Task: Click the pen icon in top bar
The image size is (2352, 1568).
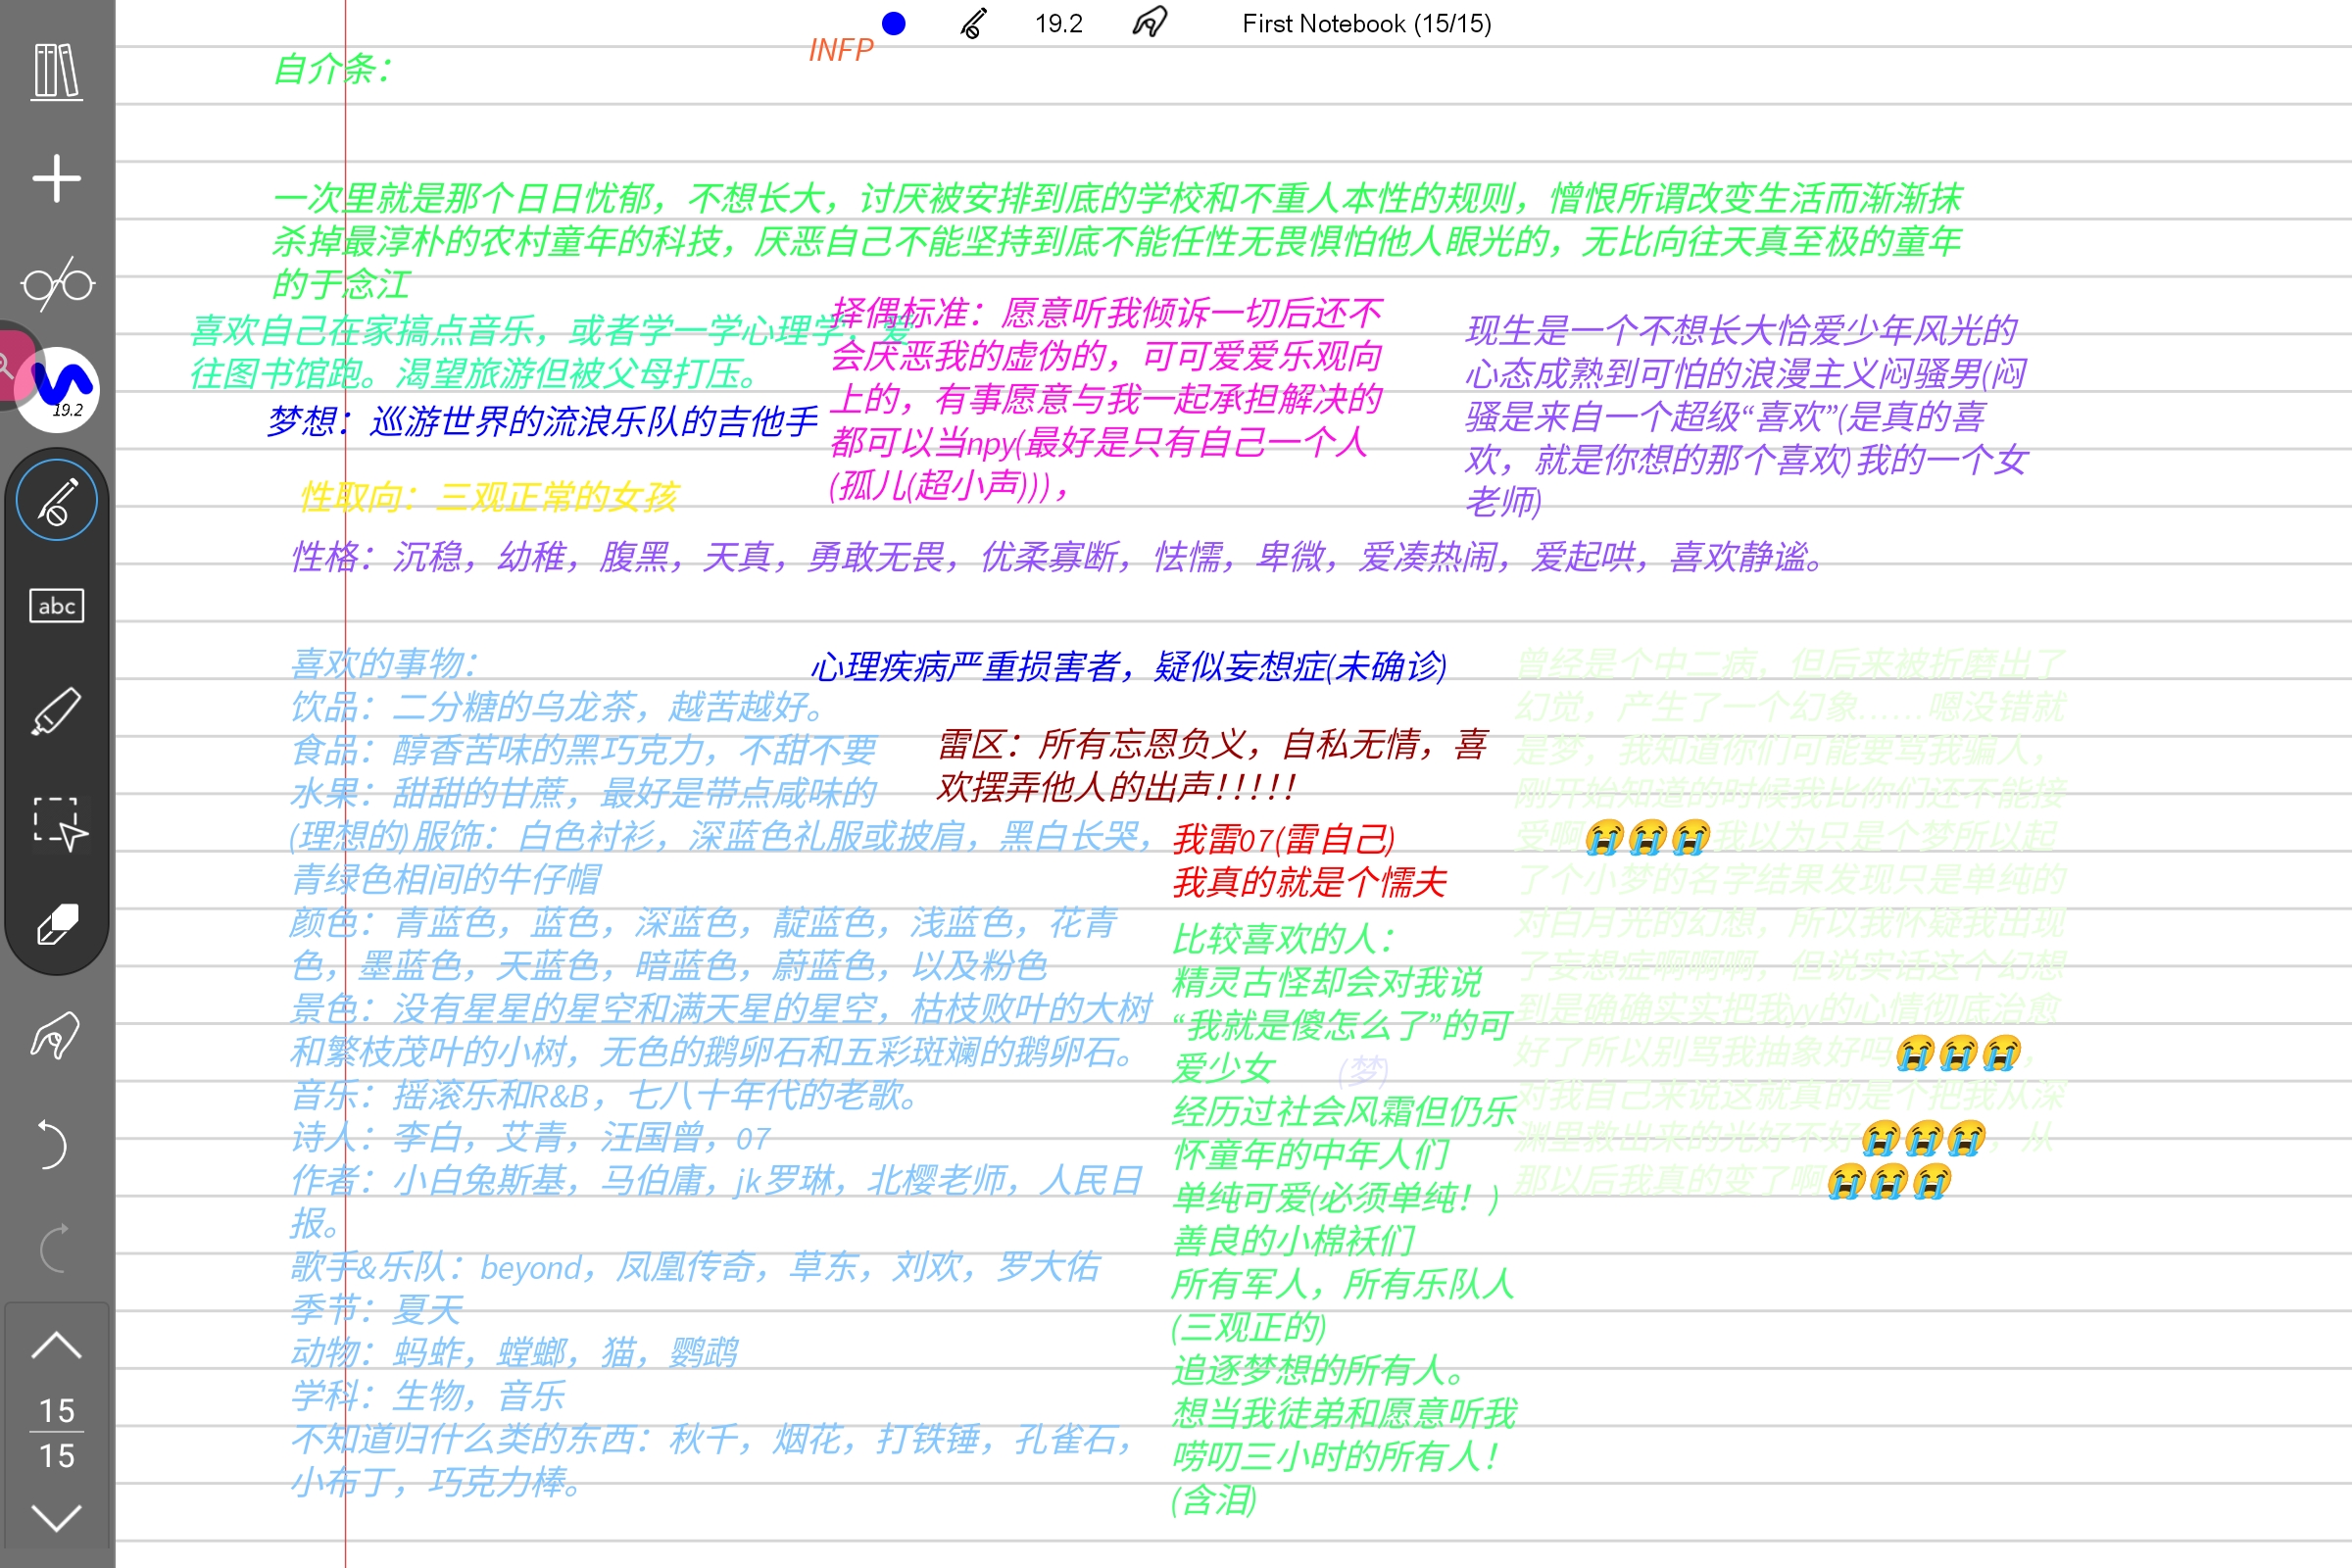Action: 973,23
